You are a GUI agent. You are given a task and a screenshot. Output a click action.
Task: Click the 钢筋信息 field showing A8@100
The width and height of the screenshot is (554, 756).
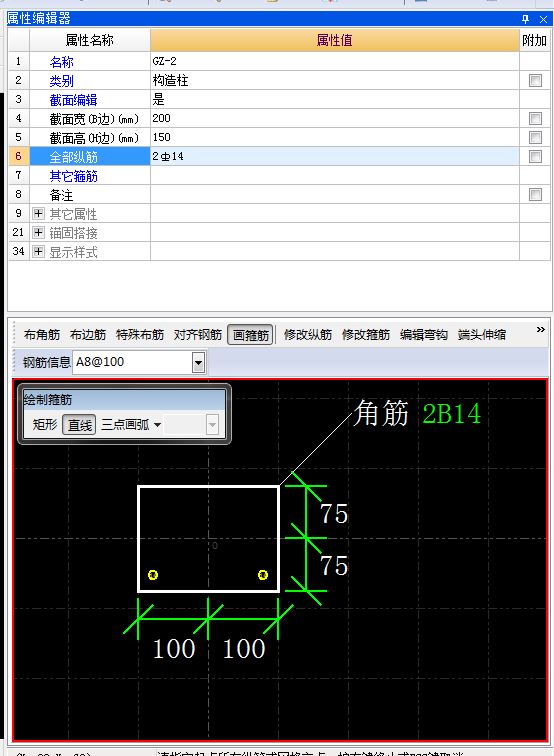[x=133, y=363]
